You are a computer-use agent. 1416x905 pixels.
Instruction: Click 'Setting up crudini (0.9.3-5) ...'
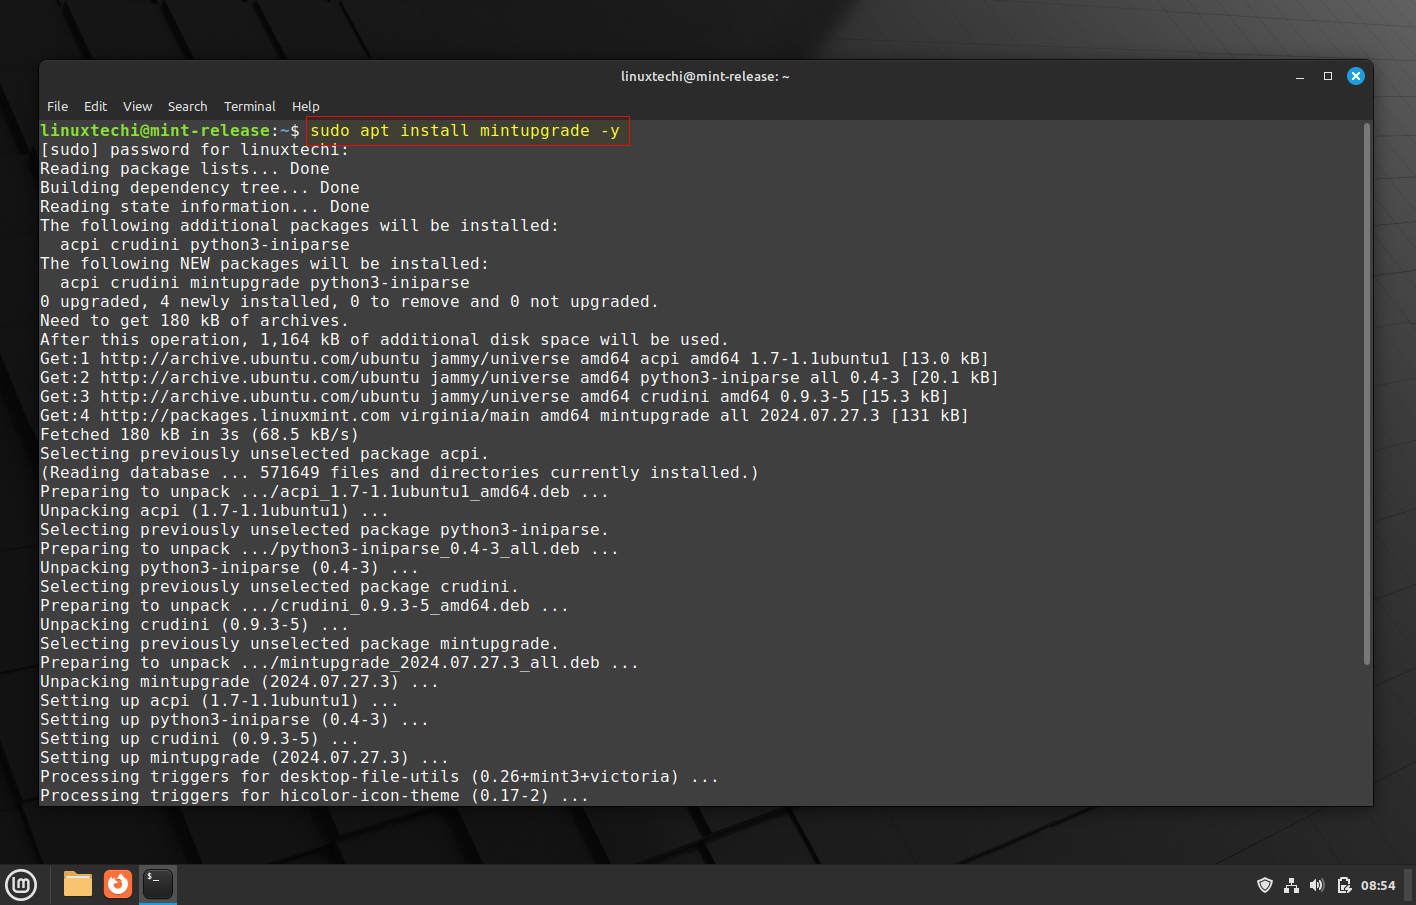point(200,739)
